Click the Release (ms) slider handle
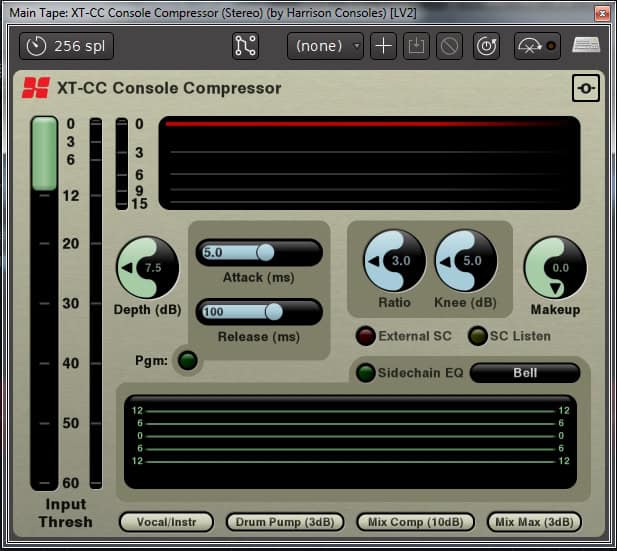The width and height of the screenshot is (617, 551). pos(273,312)
